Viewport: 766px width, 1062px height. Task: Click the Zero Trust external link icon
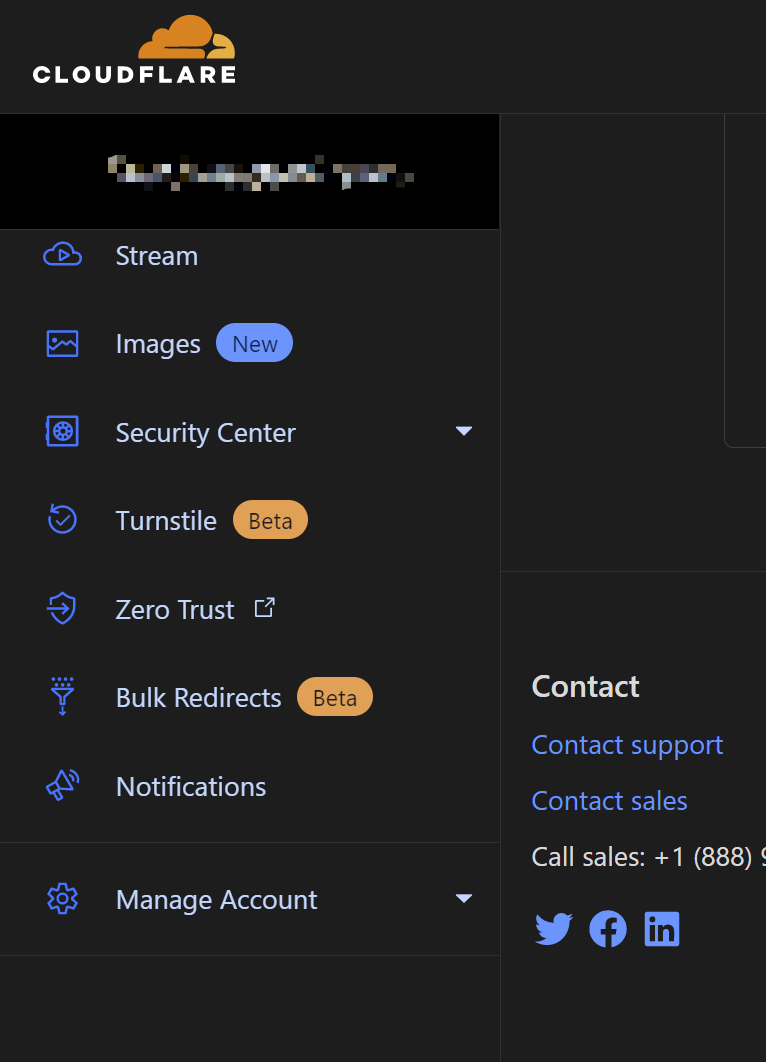[x=264, y=607]
